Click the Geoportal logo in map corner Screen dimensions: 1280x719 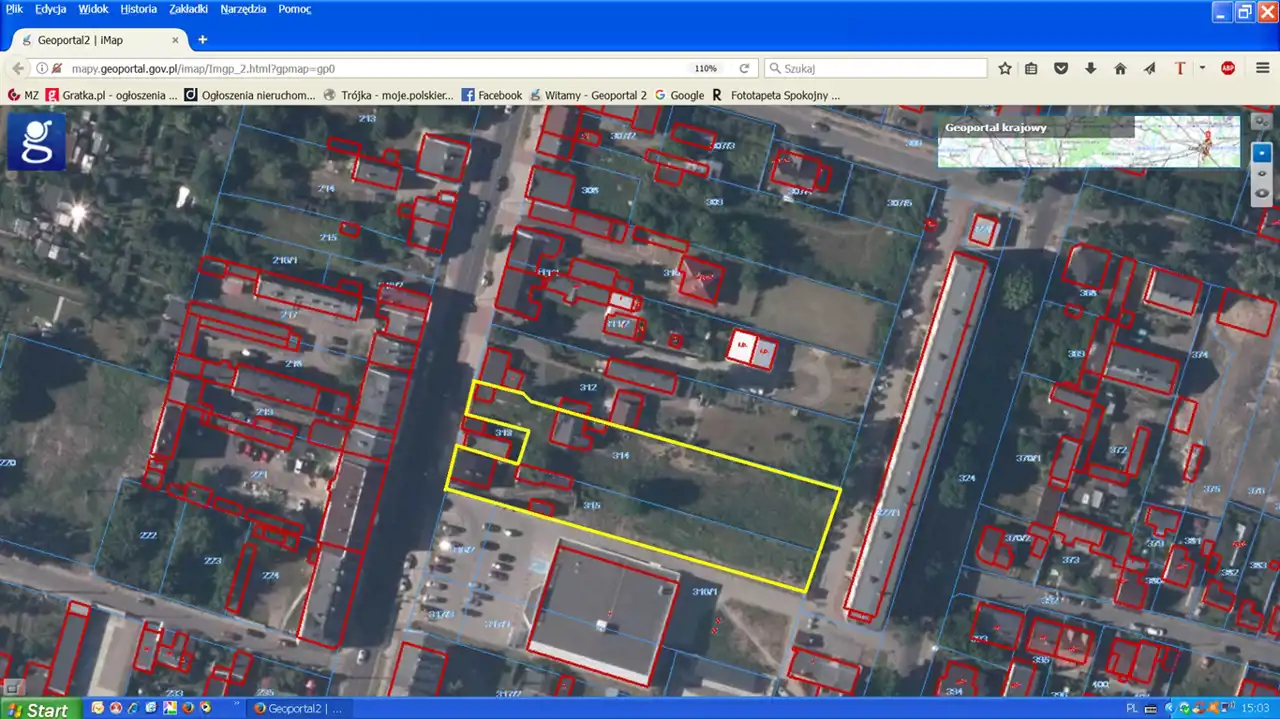coord(37,141)
